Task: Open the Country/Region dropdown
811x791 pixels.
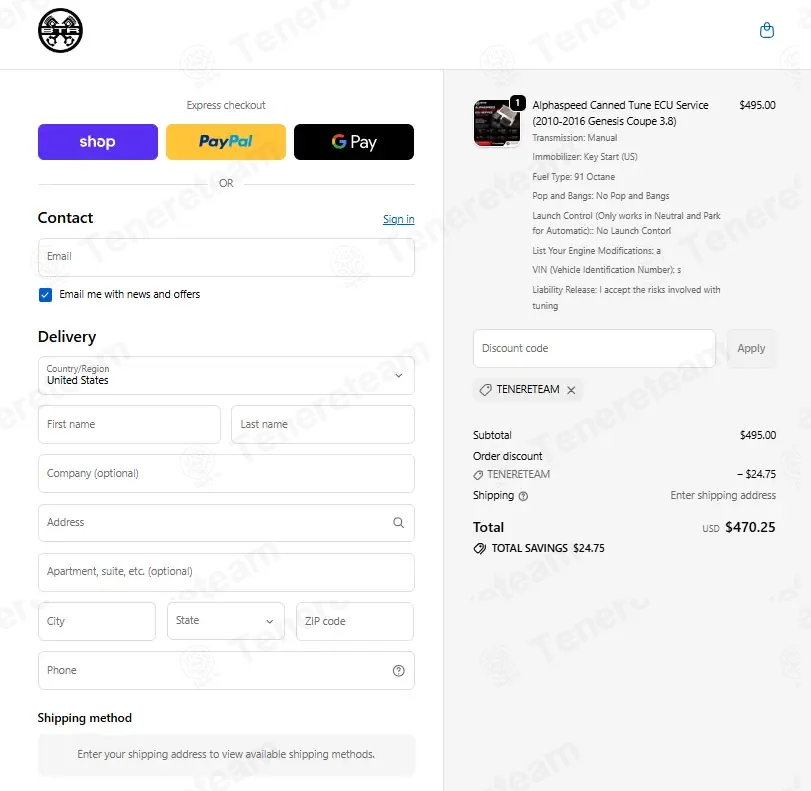Action: click(x=226, y=375)
